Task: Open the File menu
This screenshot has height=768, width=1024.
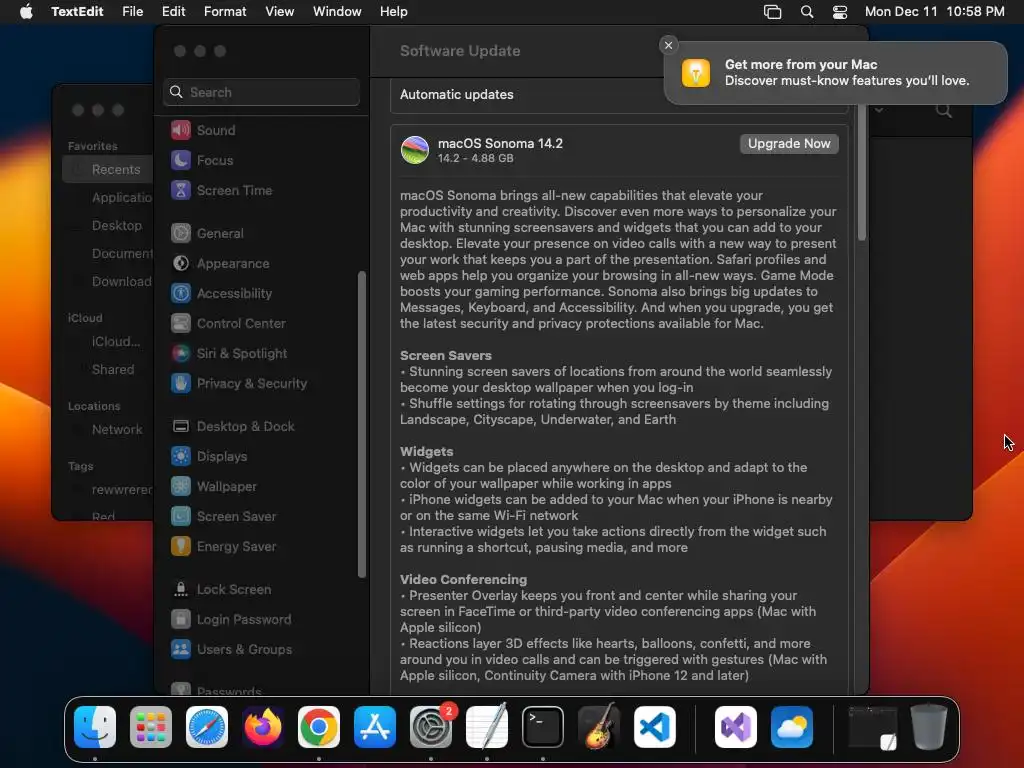Action: click(x=133, y=12)
